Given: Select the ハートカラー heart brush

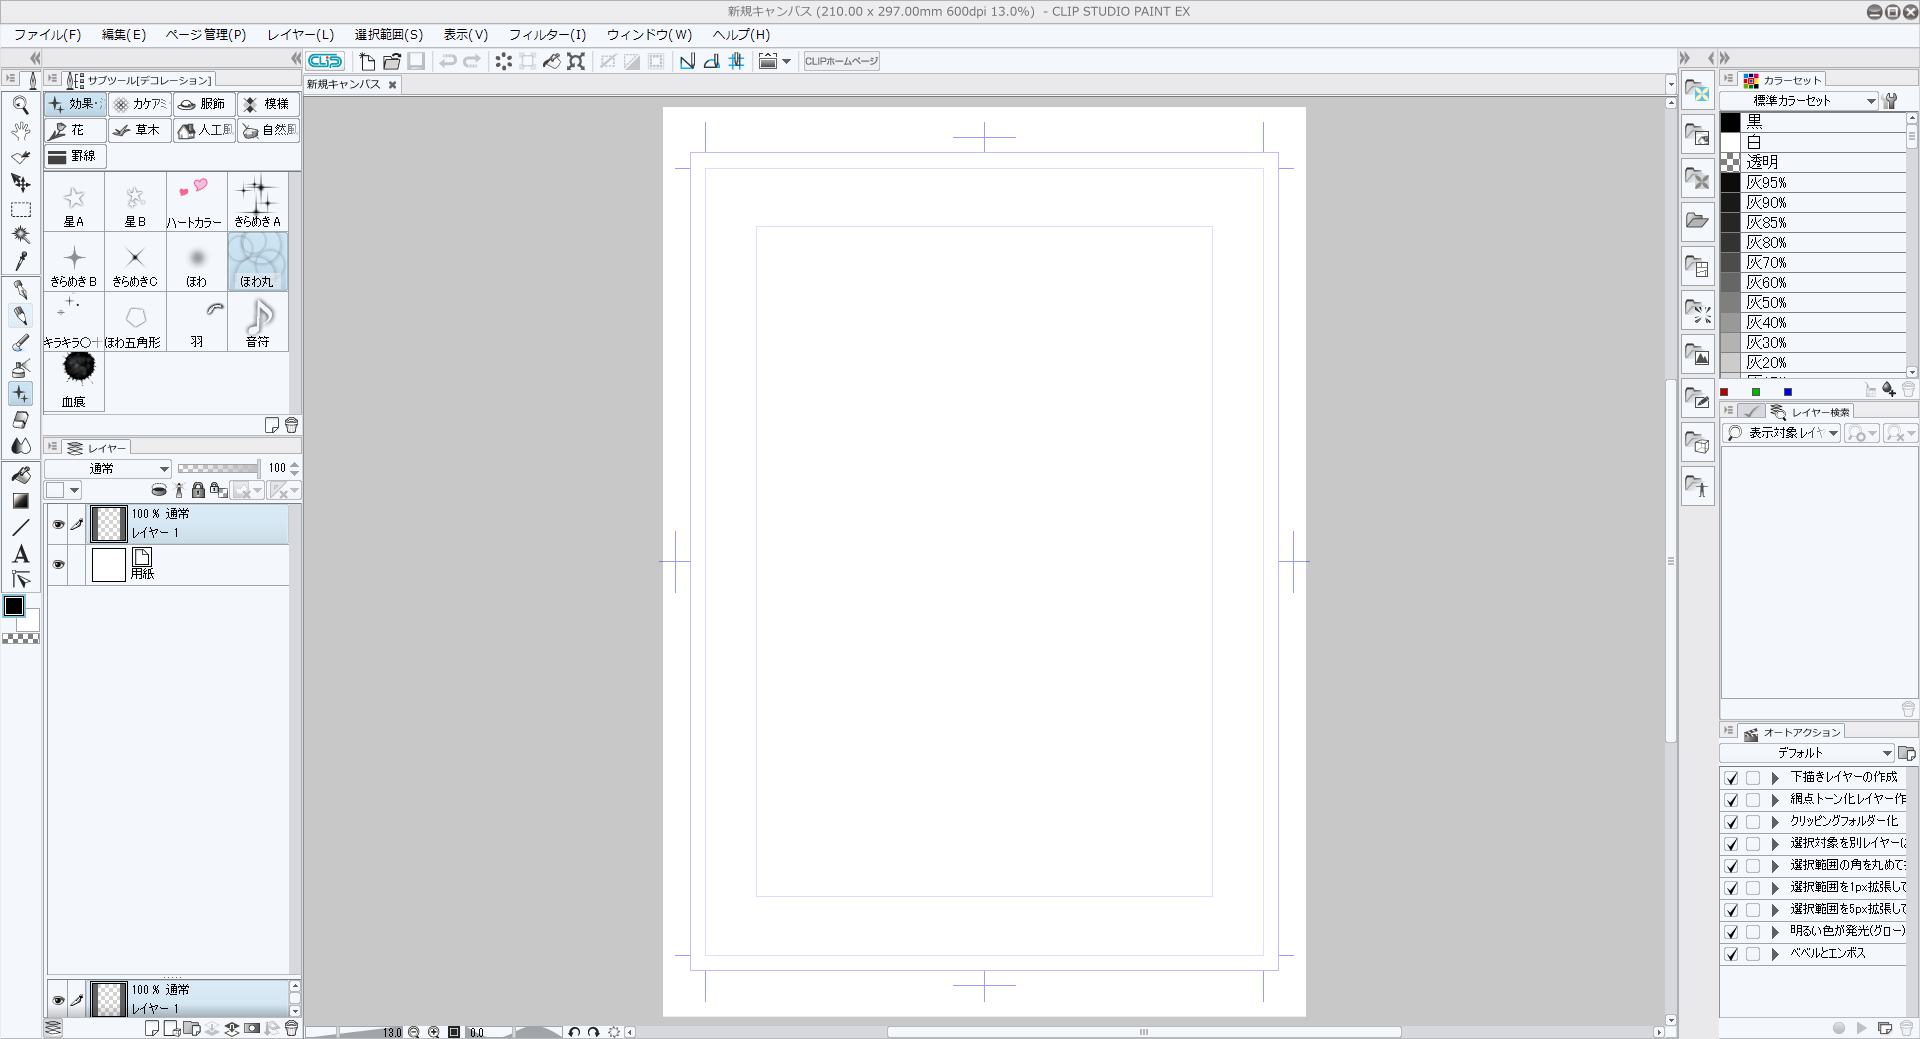Looking at the screenshot, I should click(x=195, y=201).
